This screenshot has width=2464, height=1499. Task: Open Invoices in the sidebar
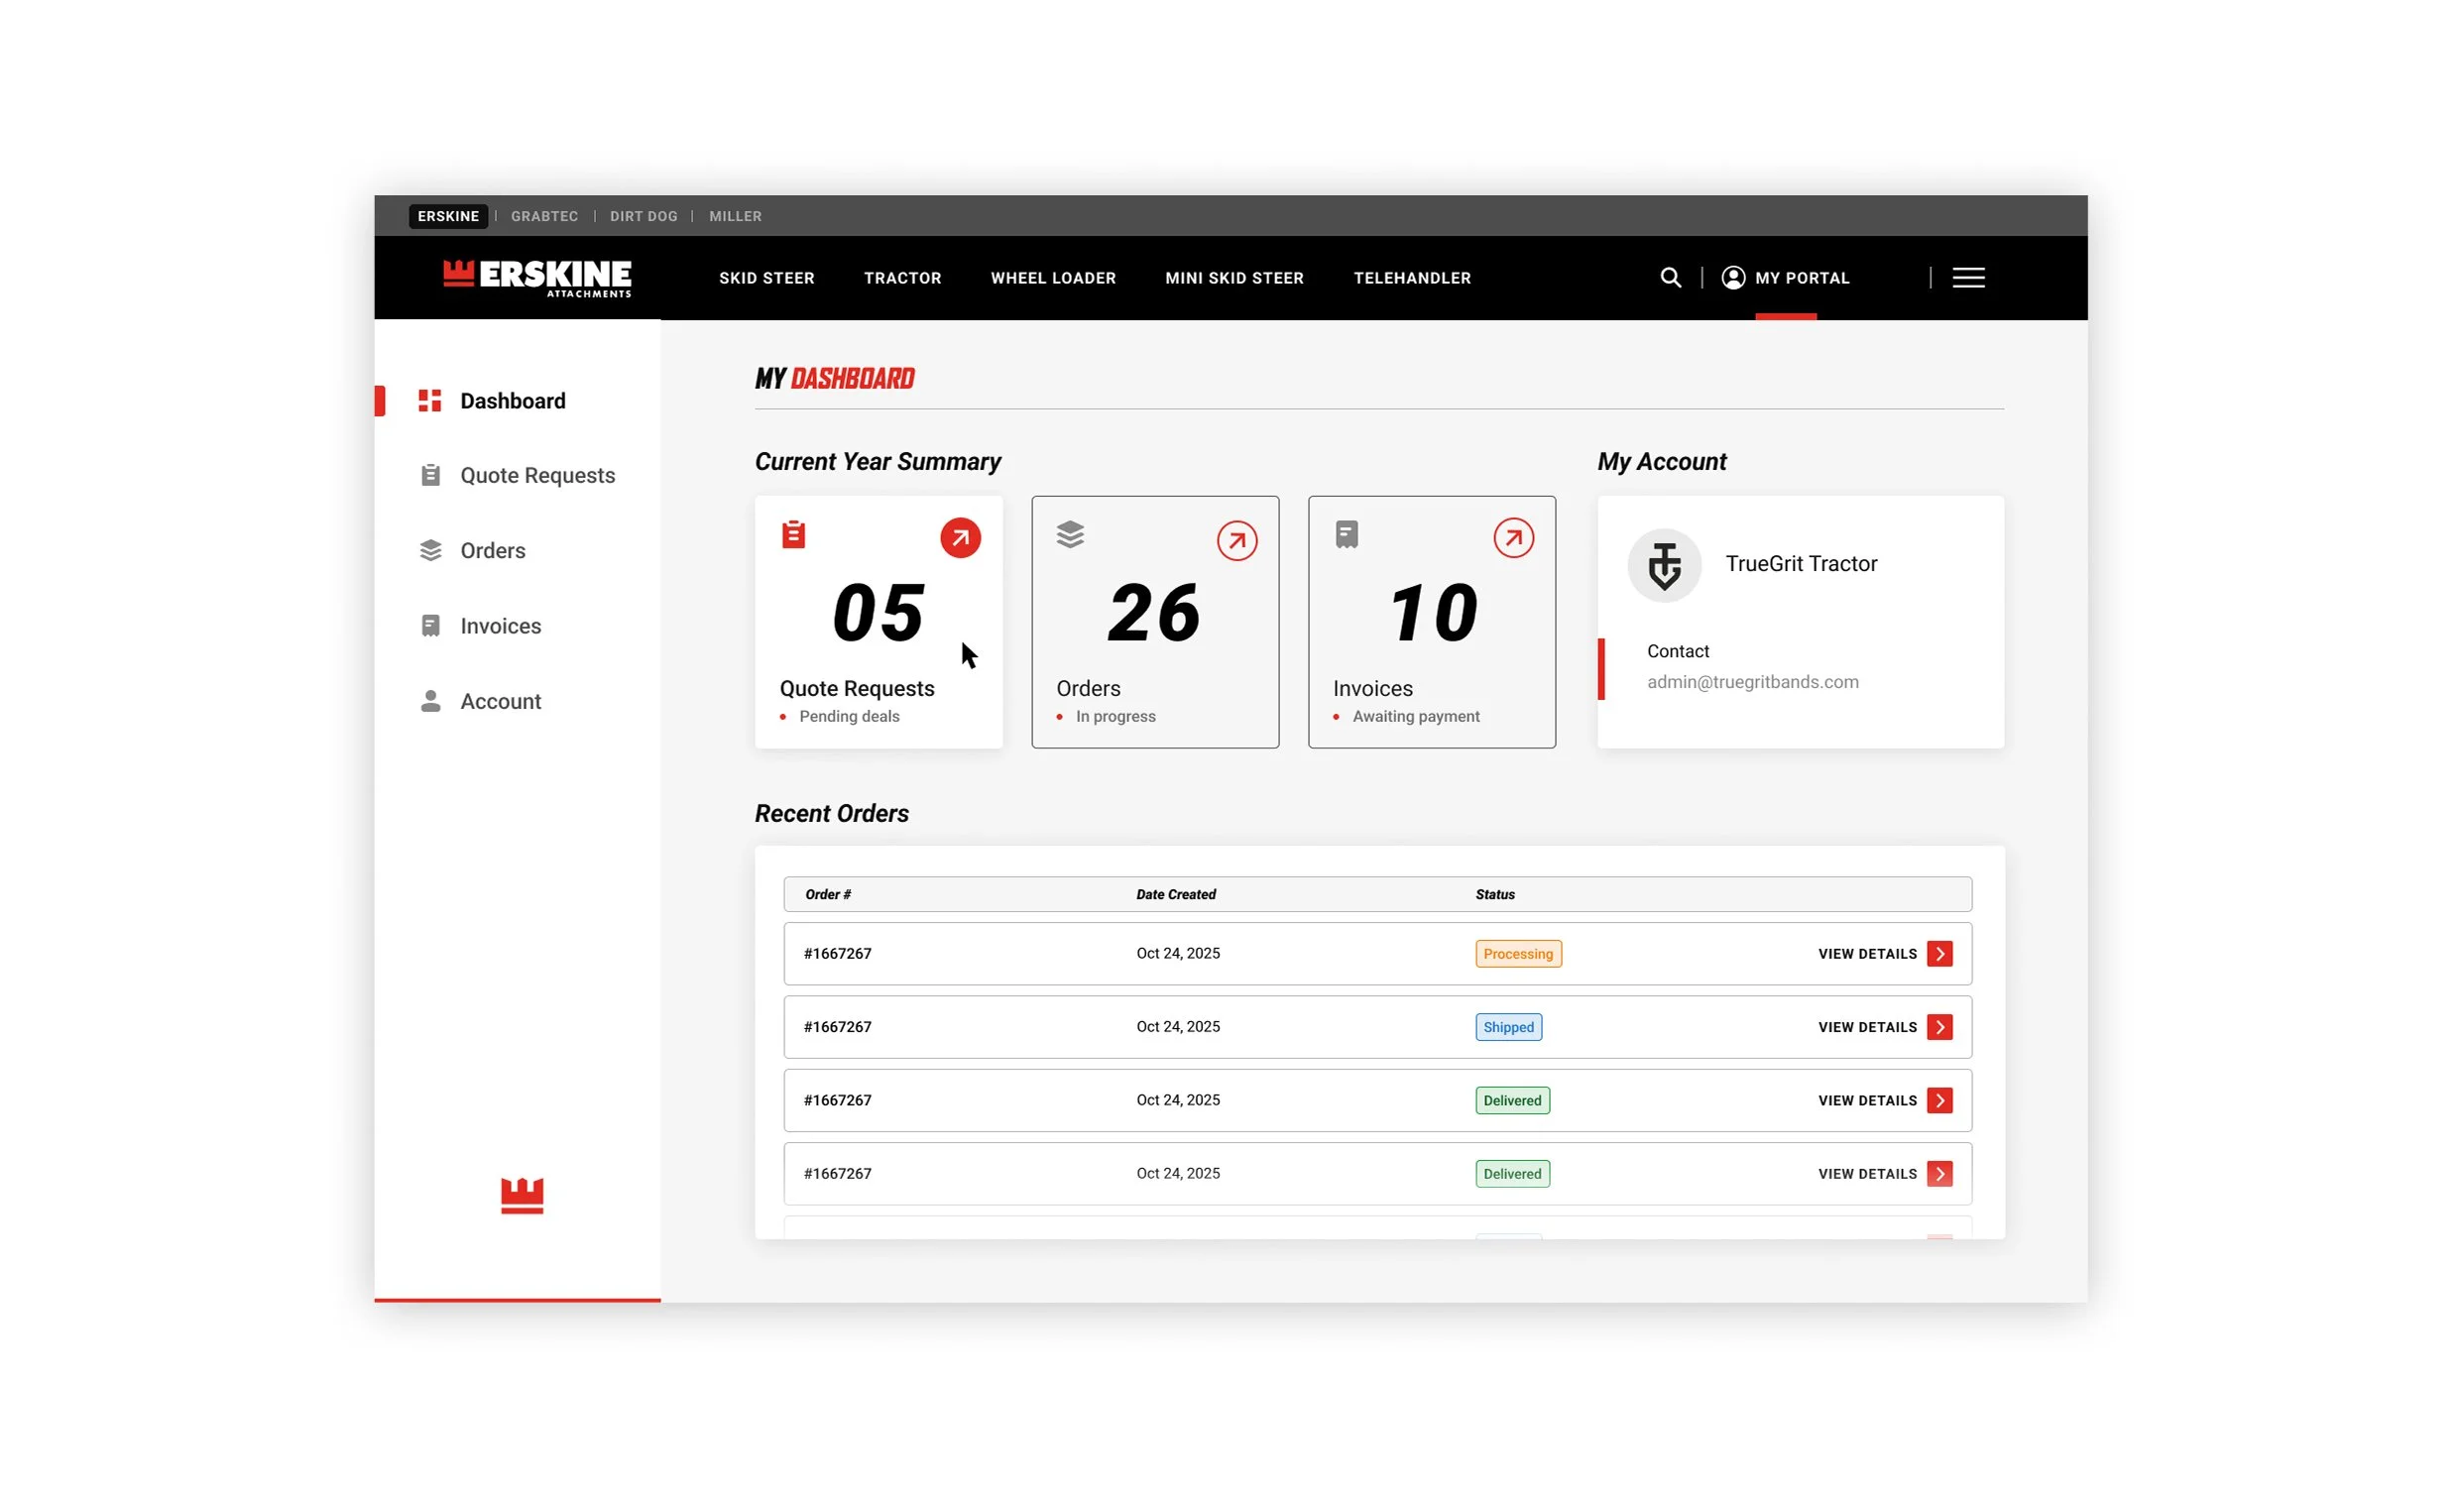tap(500, 626)
